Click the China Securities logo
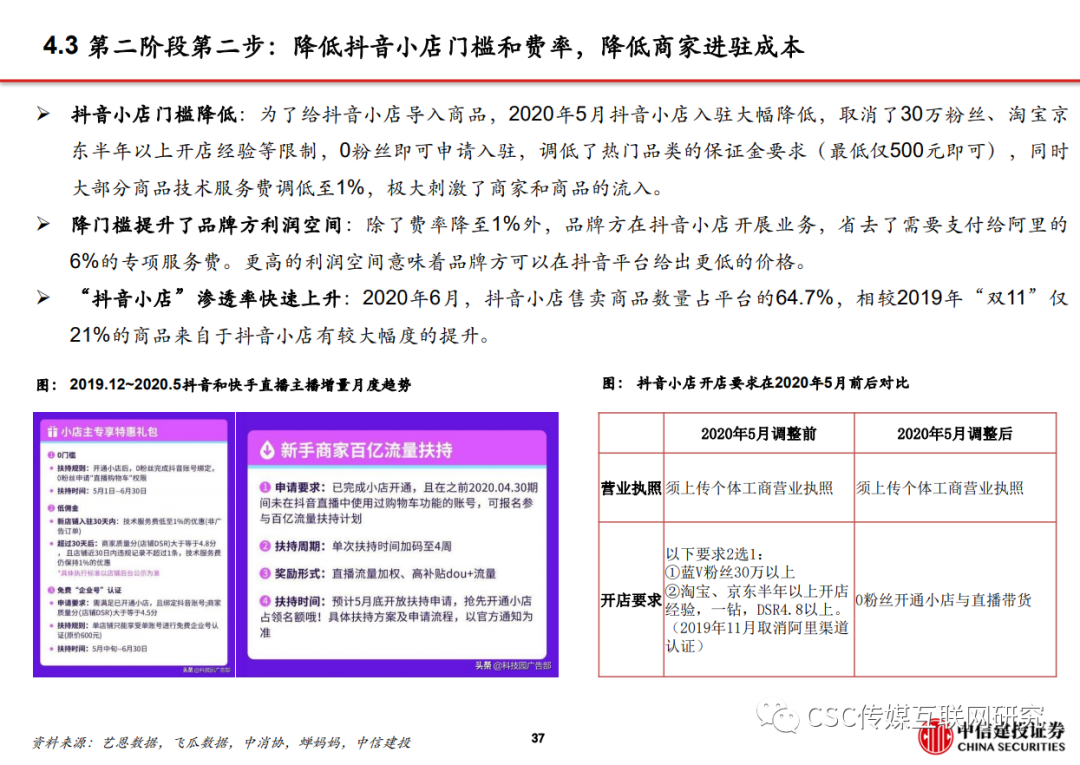1080x765 pixels. tap(993, 737)
